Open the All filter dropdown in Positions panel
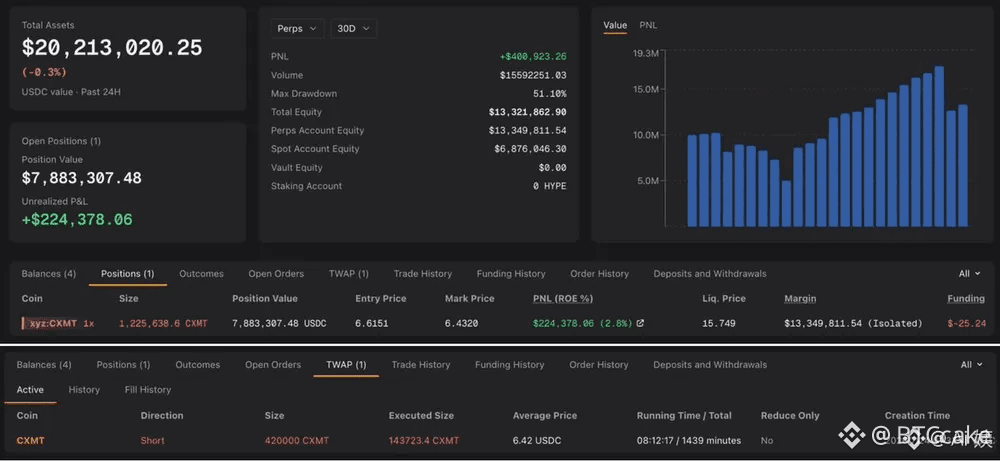1000x461 pixels. pyautogui.click(x=969, y=274)
